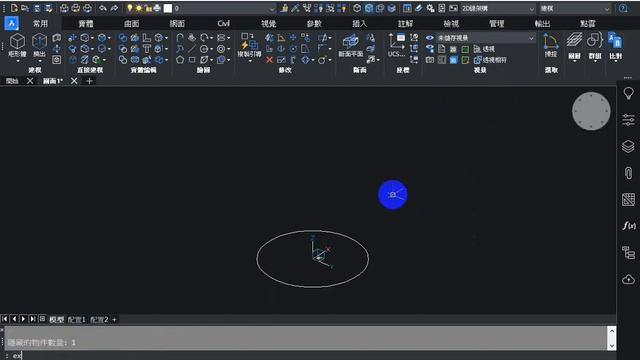Click the redo arrow

pyautogui.click(x=114, y=8)
